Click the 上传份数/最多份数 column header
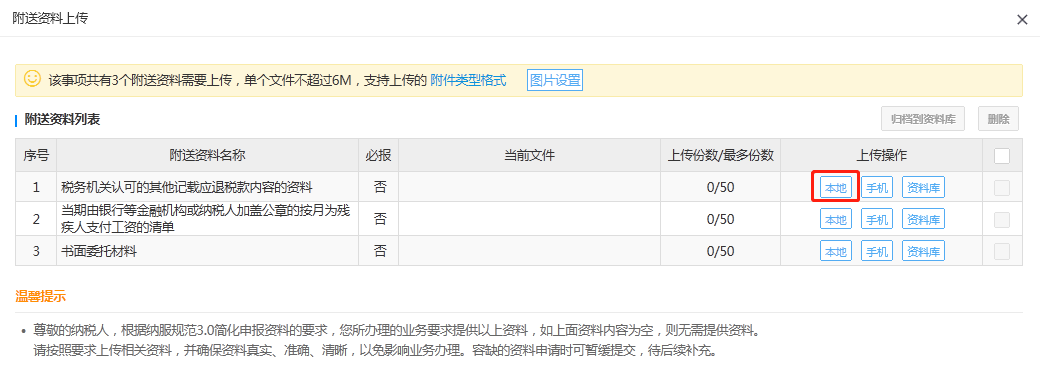The height and width of the screenshot is (370, 1040). click(720, 156)
